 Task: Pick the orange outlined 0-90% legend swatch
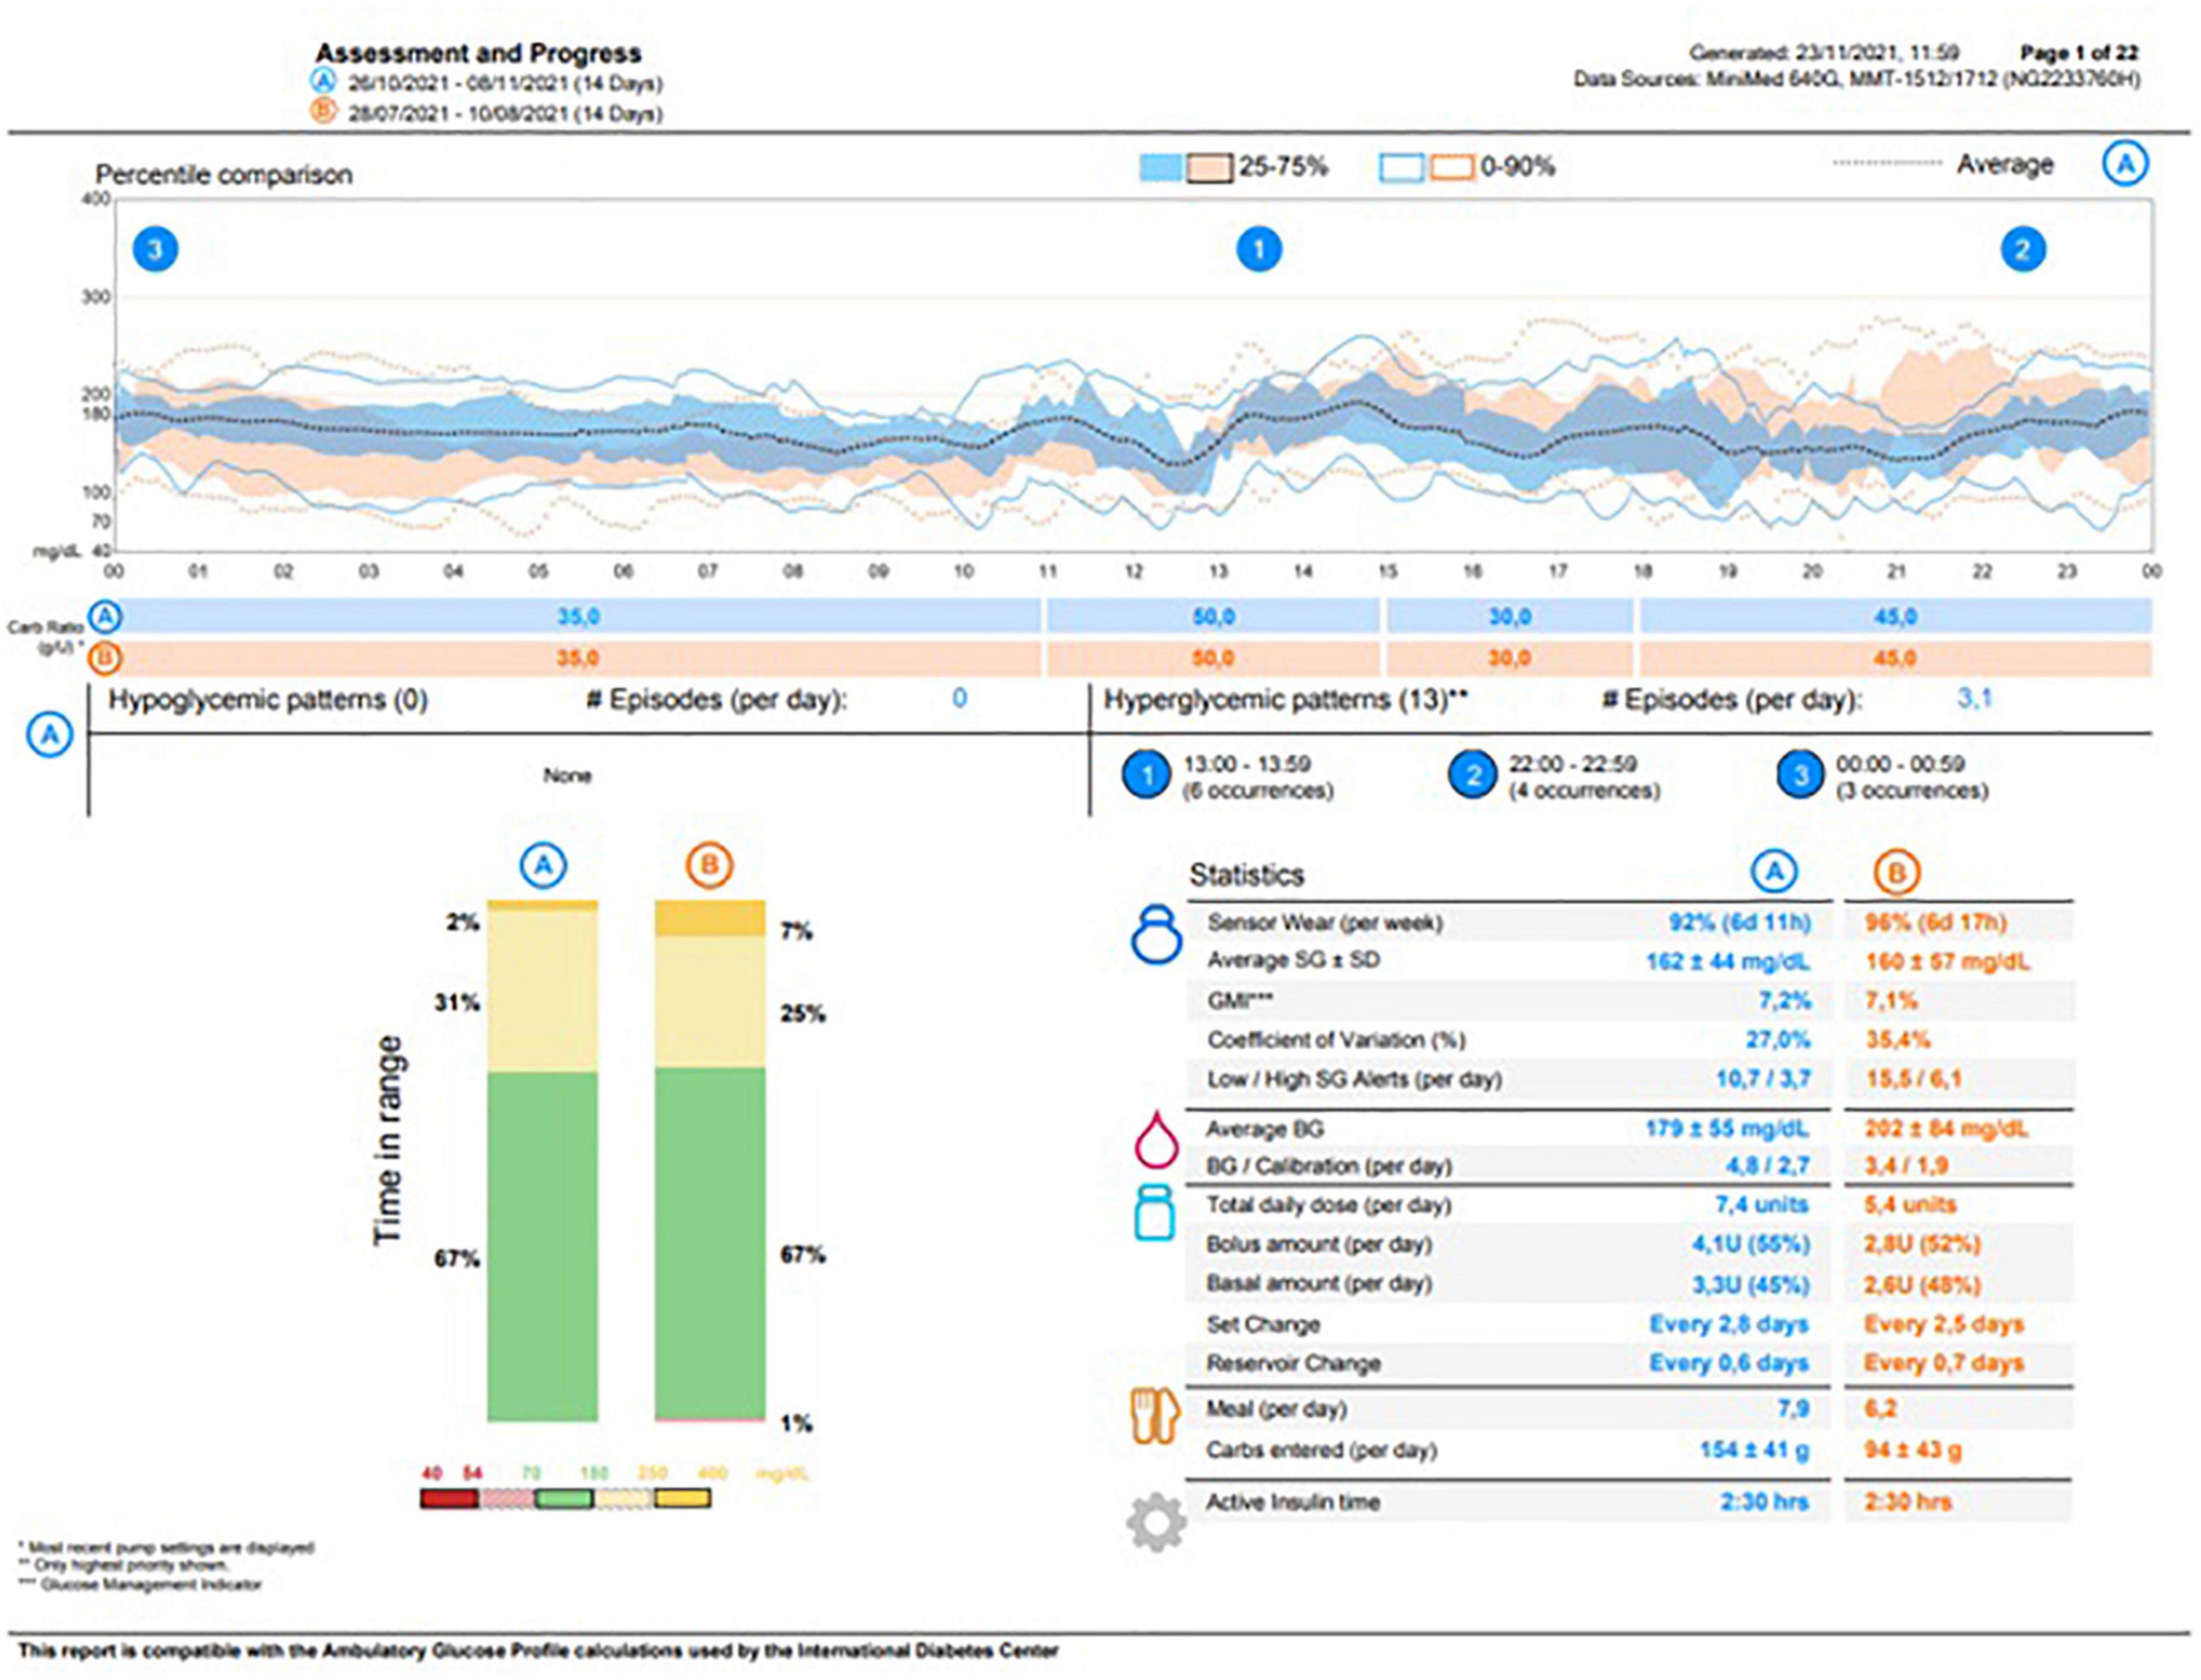click(1451, 168)
